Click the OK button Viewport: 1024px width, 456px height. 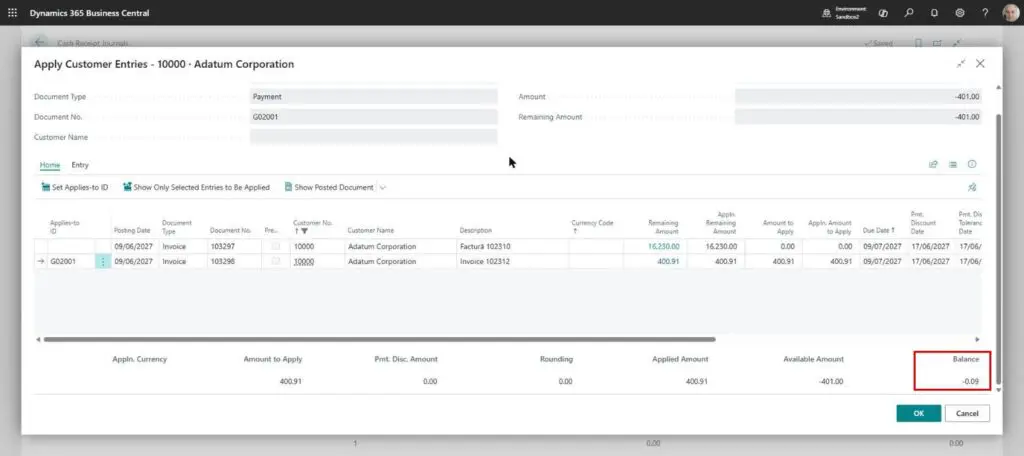pyautogui.click(x=918, y=414)
